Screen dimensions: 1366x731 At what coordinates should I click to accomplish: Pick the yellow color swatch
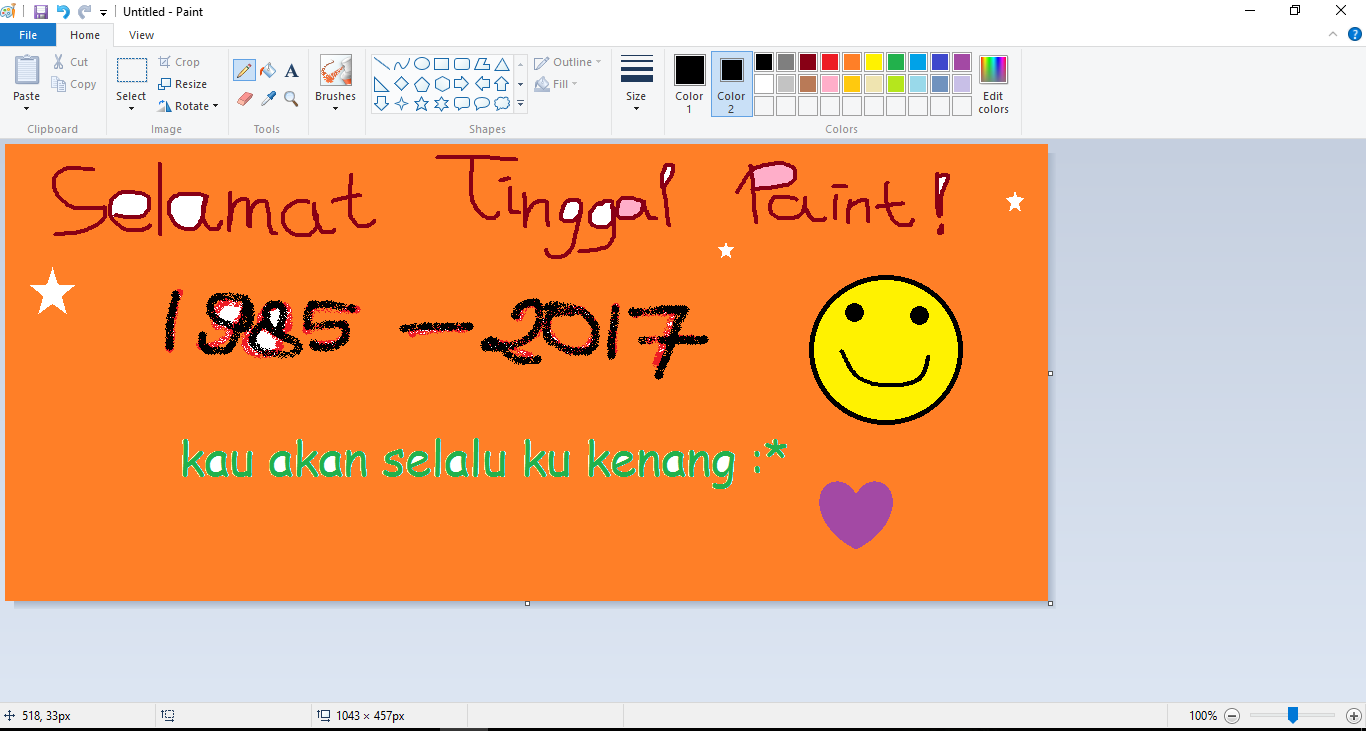click(x=874, y=62)
